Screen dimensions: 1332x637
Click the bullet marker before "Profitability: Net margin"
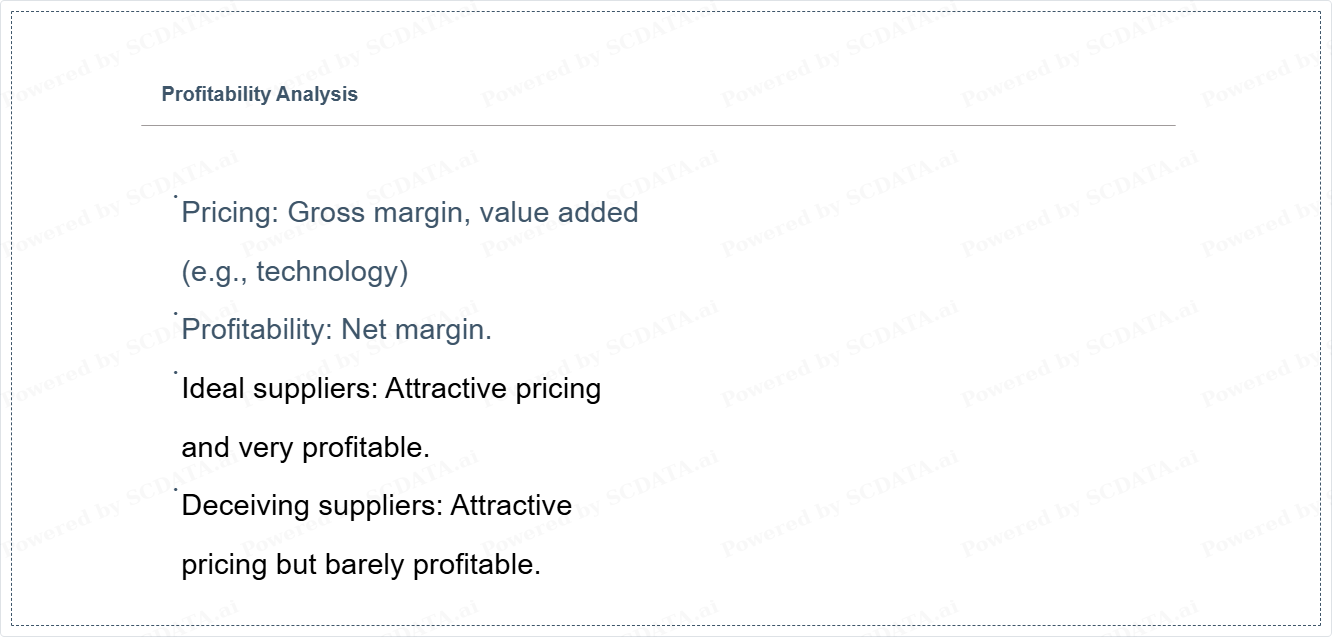[176, 313]
